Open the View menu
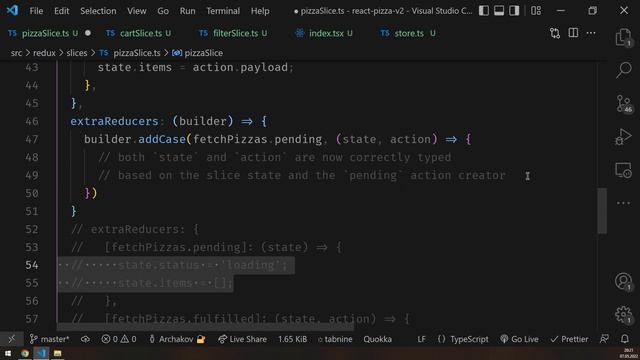 136,11
